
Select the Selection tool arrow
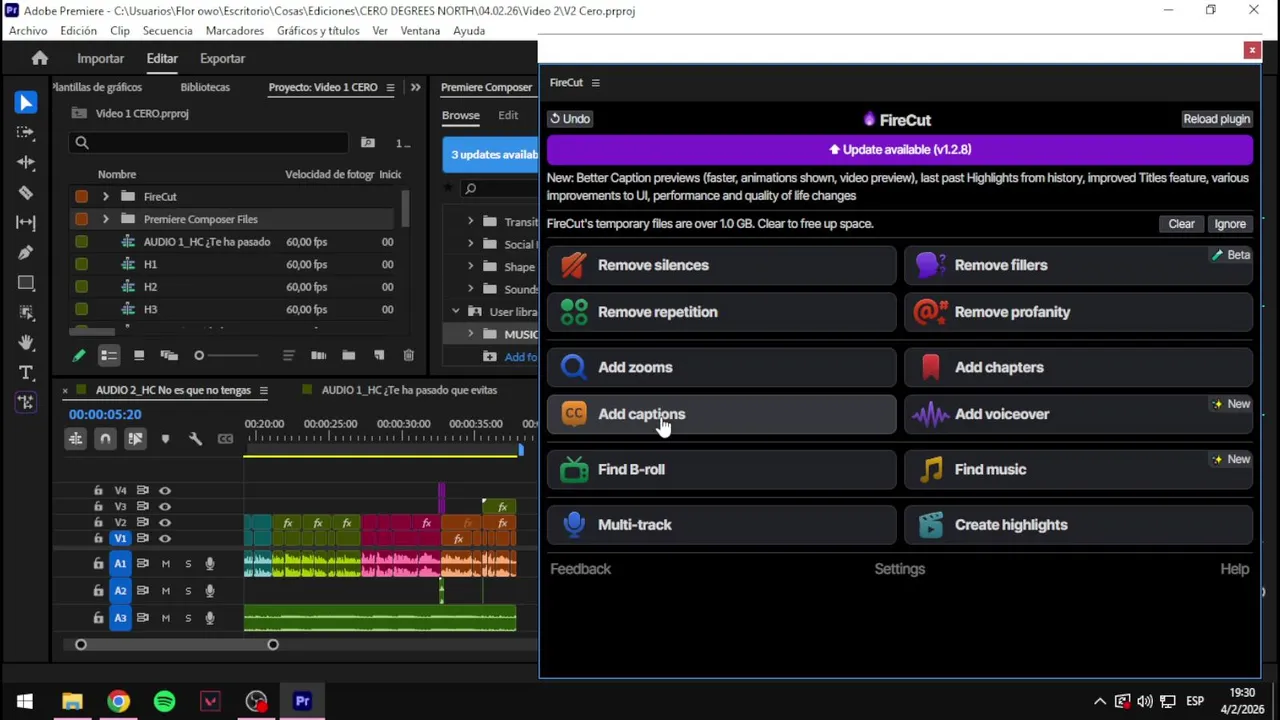(x=26, y=103)
